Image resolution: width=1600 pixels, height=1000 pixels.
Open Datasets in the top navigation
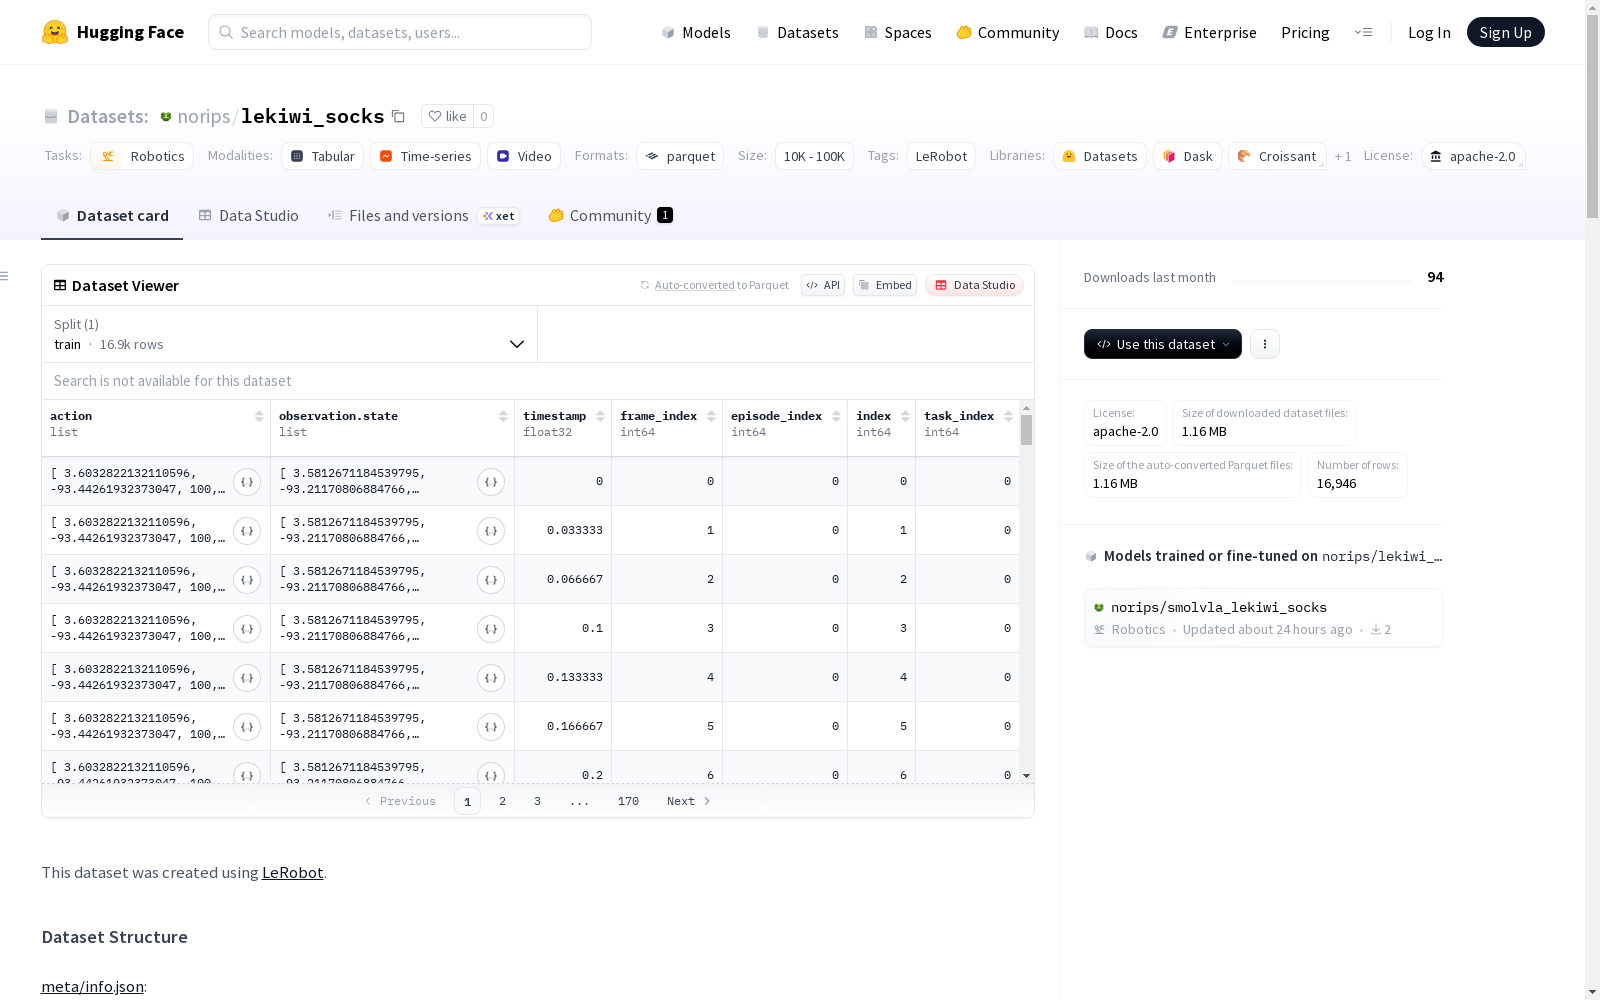(x=797, y=32)
